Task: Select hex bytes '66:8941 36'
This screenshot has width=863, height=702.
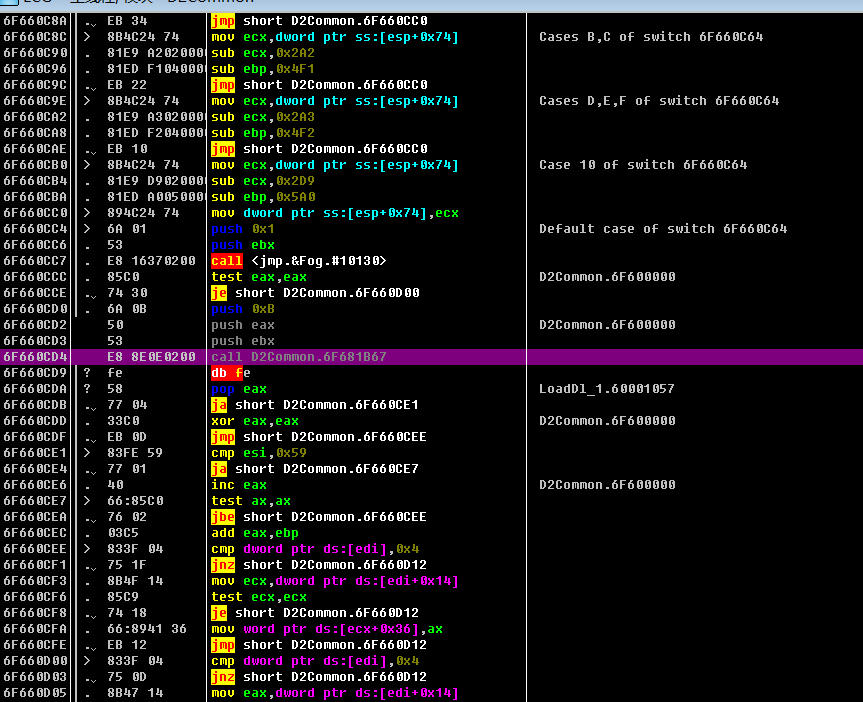Action: 147,629
